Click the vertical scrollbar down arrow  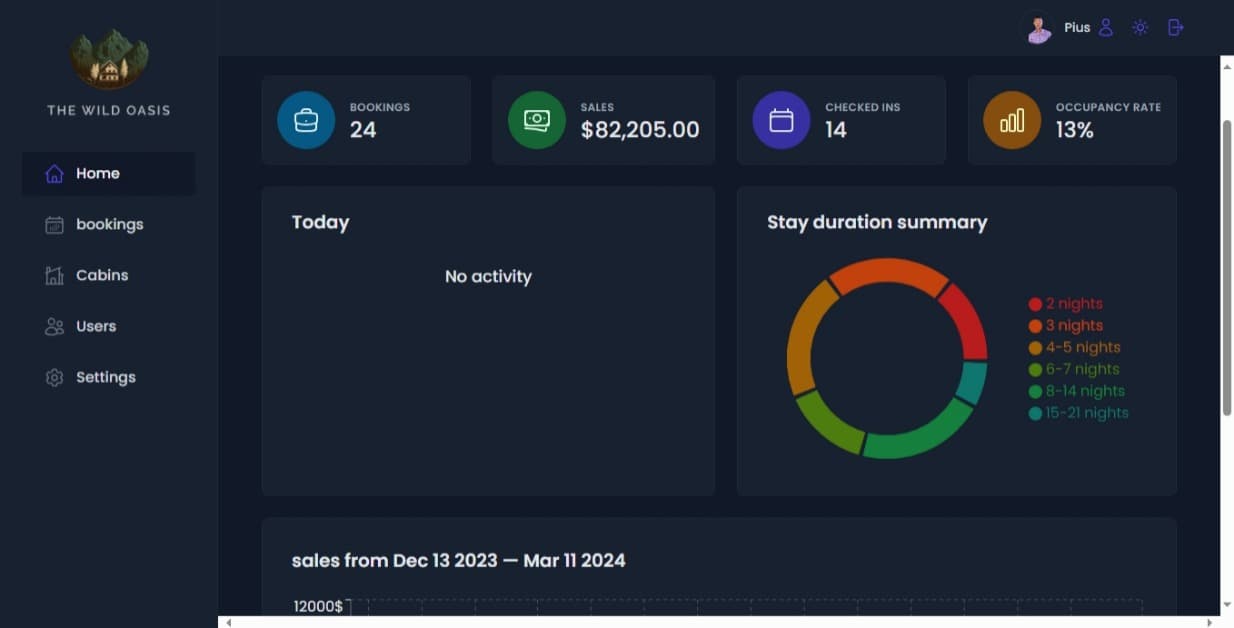pos(1227,605)
